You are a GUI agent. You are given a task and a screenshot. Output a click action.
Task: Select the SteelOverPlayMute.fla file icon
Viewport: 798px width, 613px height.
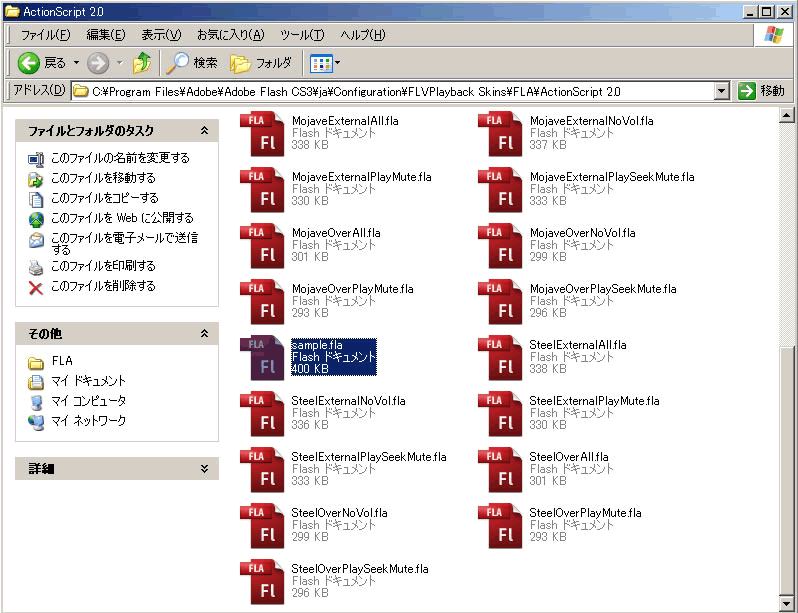point(500,526)
